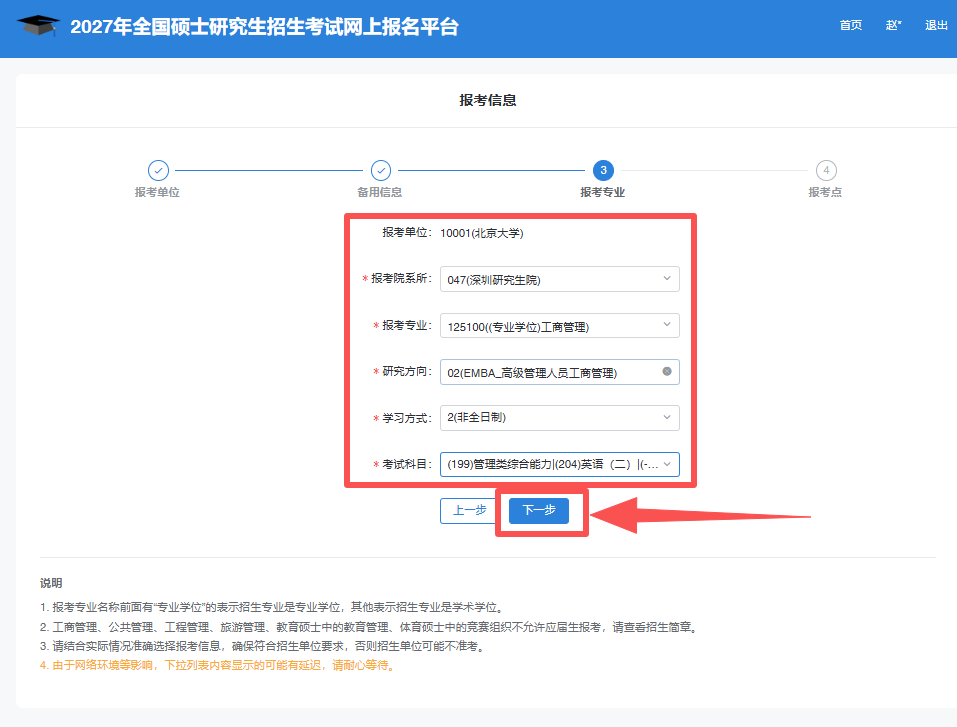Viewport: 957px width, 727px height.
Task: Click the graduation cap logo icon
Action: [38, 26]
